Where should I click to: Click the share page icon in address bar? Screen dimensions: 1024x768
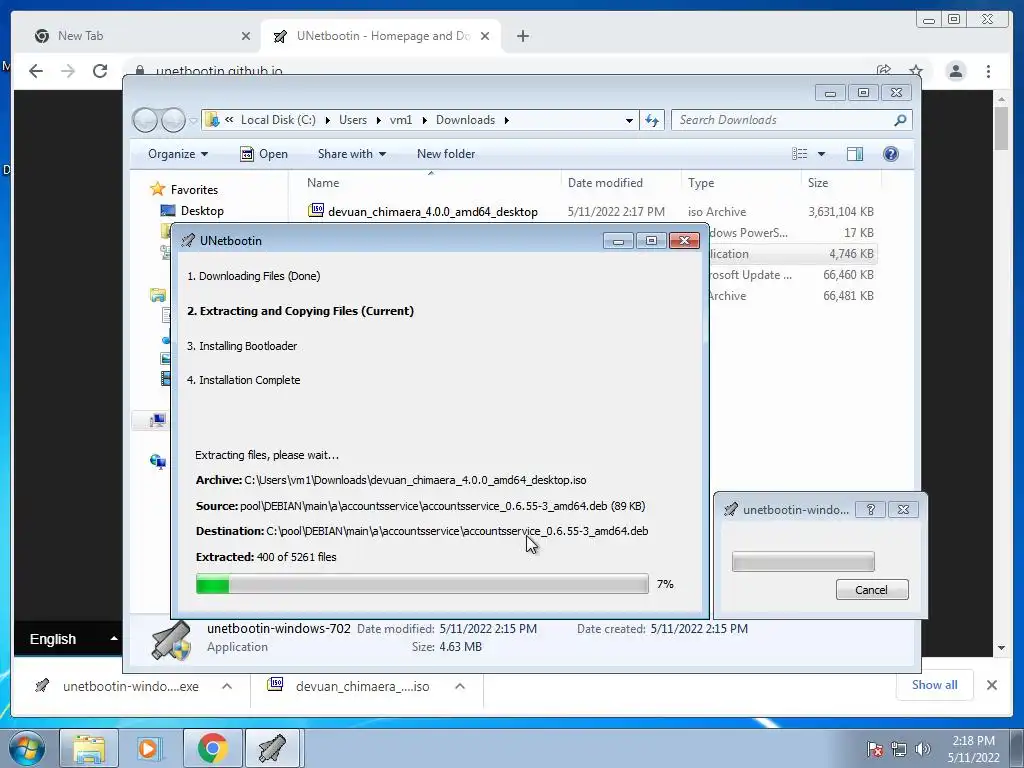[x=884, y=70]
